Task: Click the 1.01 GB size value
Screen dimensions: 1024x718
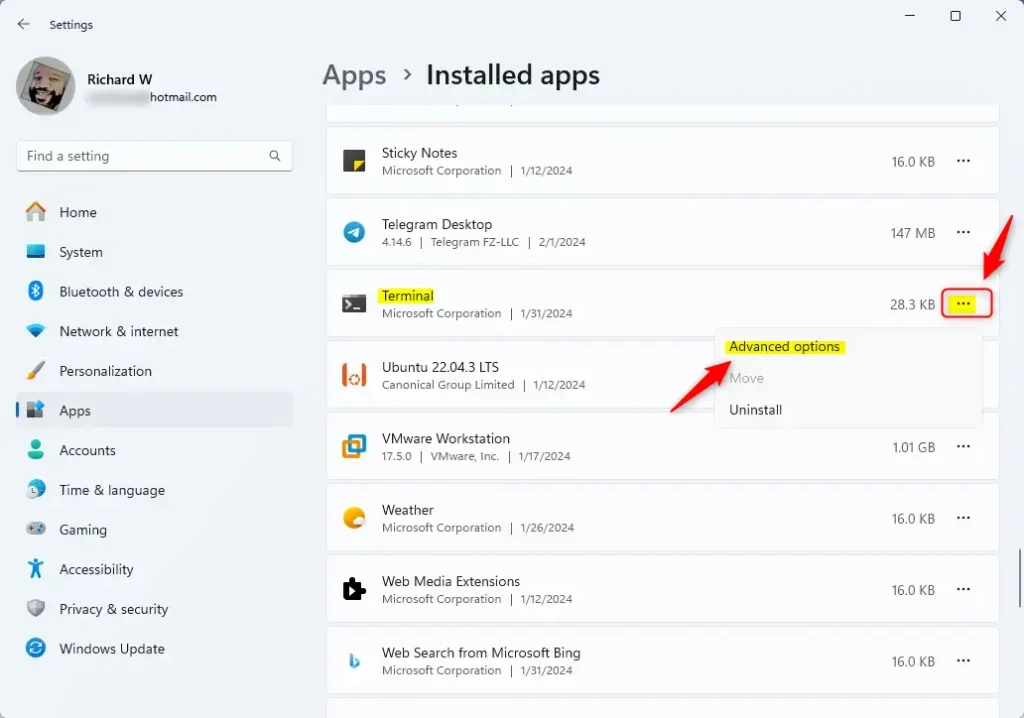Action: tap(914, 448)
